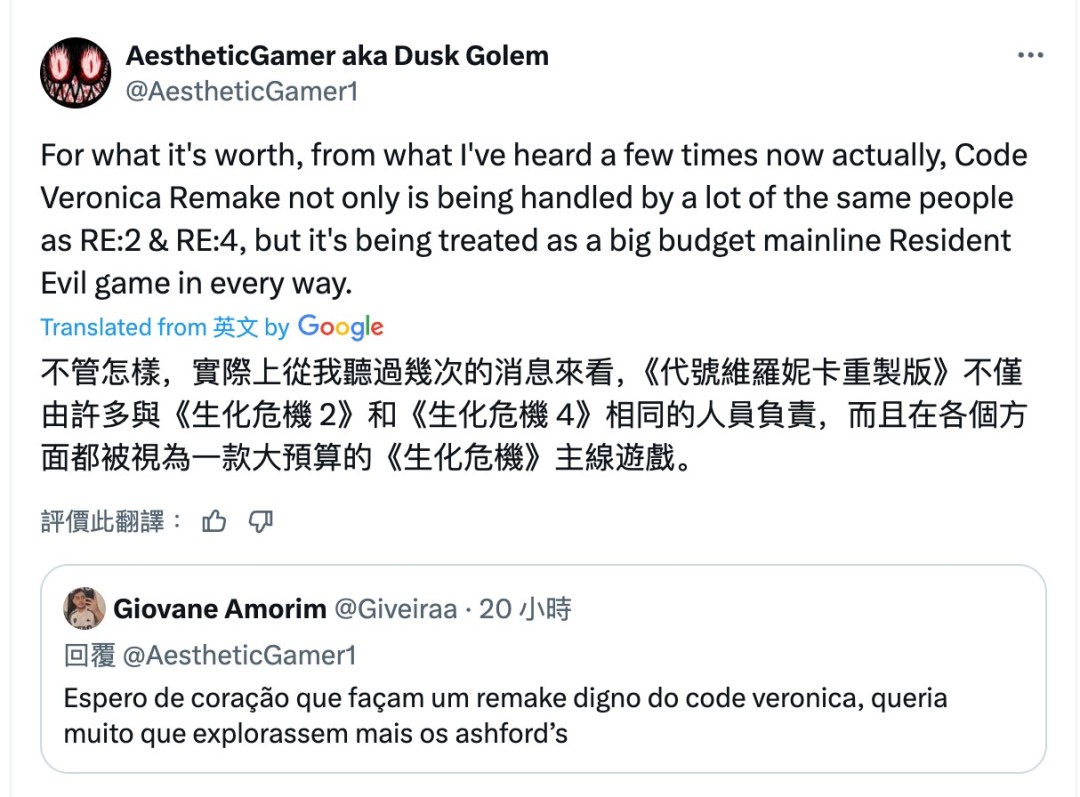
Task: Click the 20 小時 timestamp
Action: [527, 608]
